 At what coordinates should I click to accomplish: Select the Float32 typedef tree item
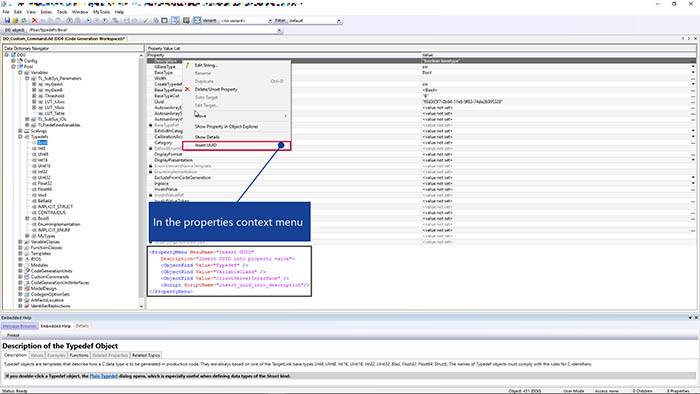click(x=45, y=183)
